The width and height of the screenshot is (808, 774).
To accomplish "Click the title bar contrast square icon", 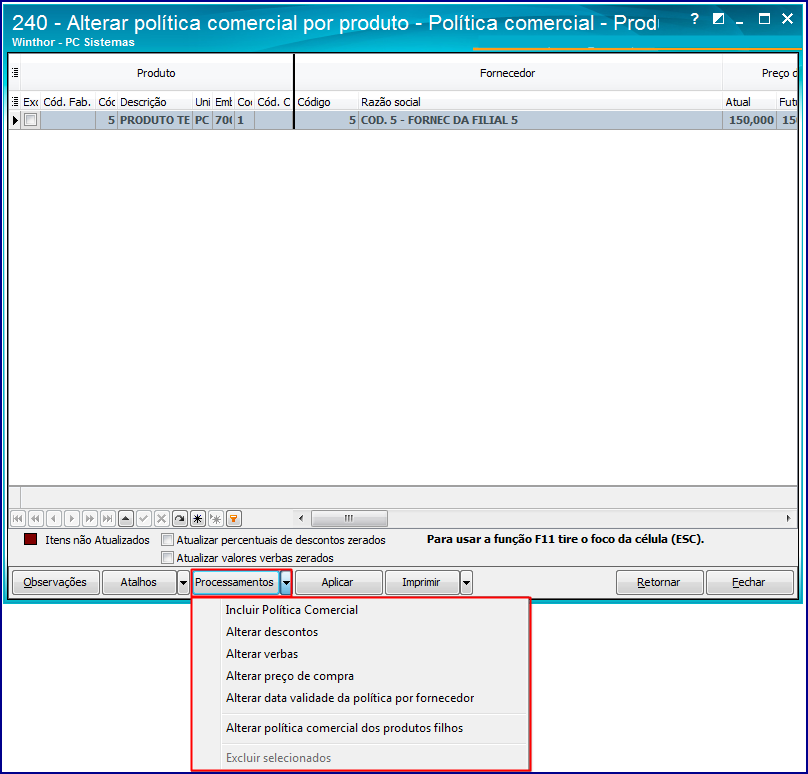I will coord(718,19).
